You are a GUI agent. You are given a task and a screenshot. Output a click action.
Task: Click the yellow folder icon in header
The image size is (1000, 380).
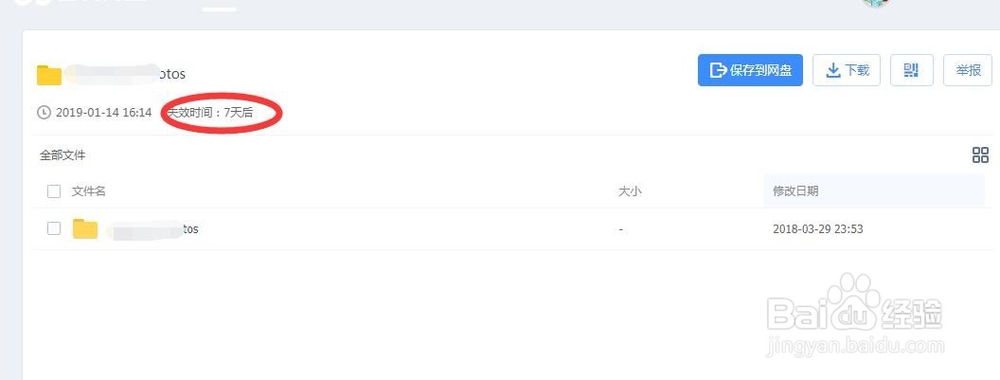click(x=49, y=75)
